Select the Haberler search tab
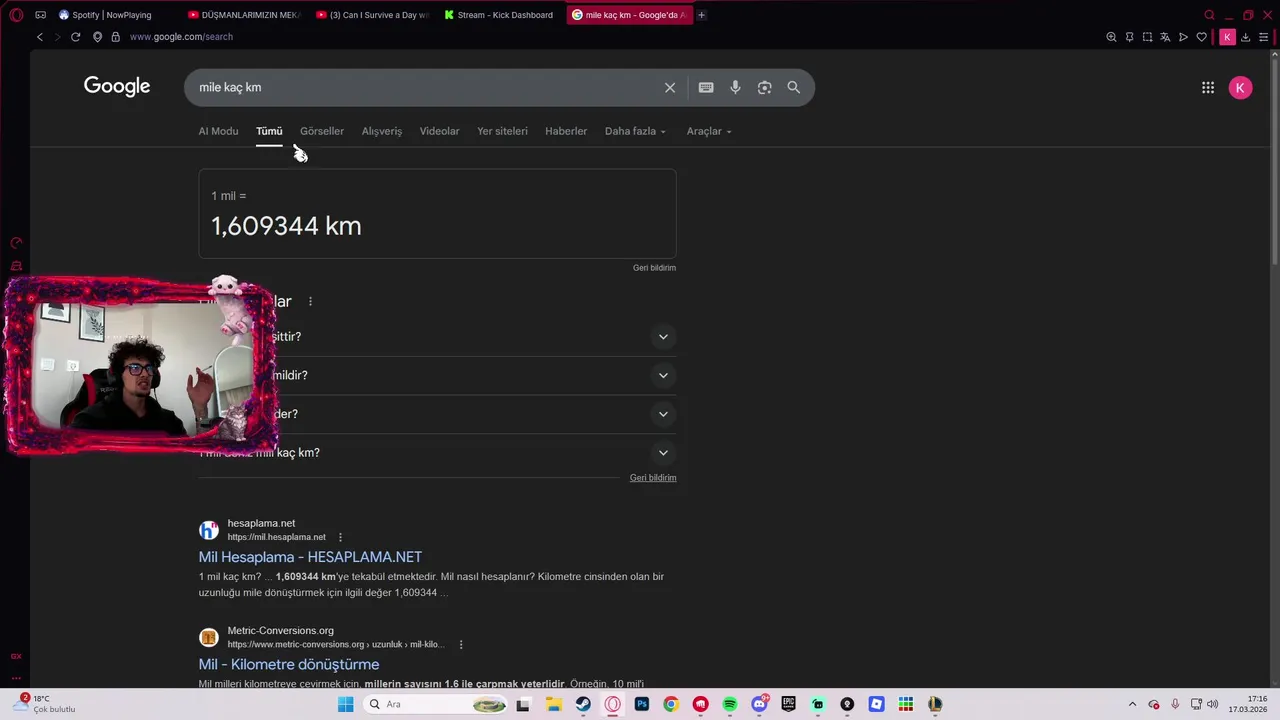The image size is (1280, 720). [x=566, y=131]
